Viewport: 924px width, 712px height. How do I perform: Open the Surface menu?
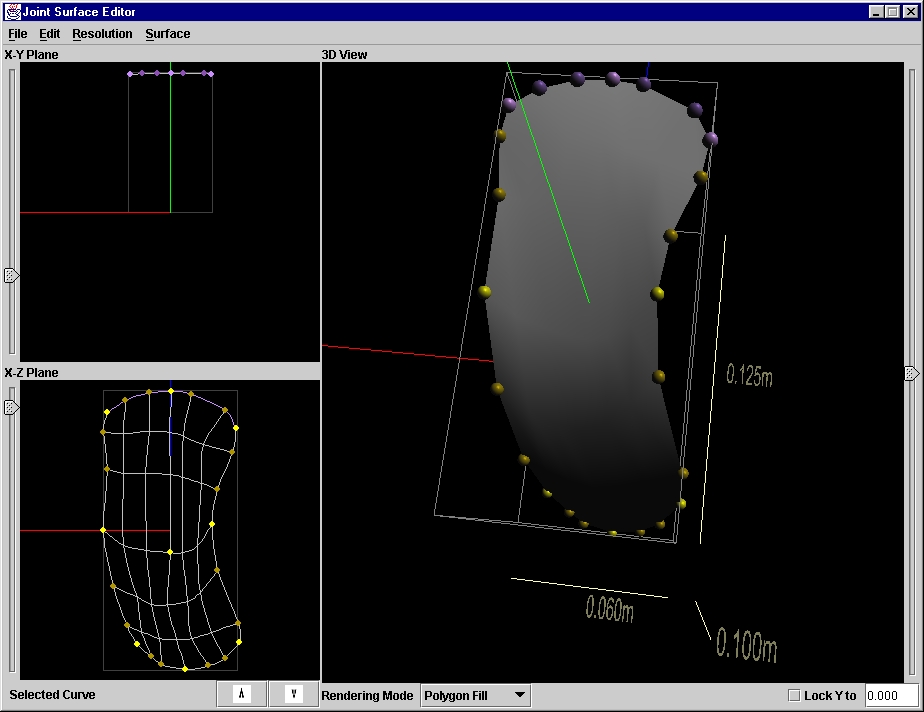pyautogui.click(x=167, y=34)
